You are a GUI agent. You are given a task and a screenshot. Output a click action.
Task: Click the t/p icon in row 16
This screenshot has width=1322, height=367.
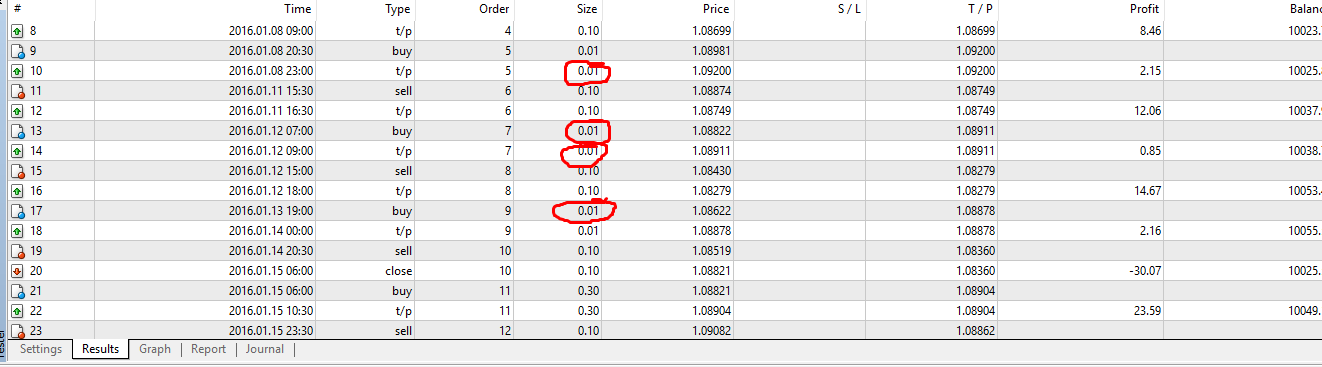pos(17,191)
